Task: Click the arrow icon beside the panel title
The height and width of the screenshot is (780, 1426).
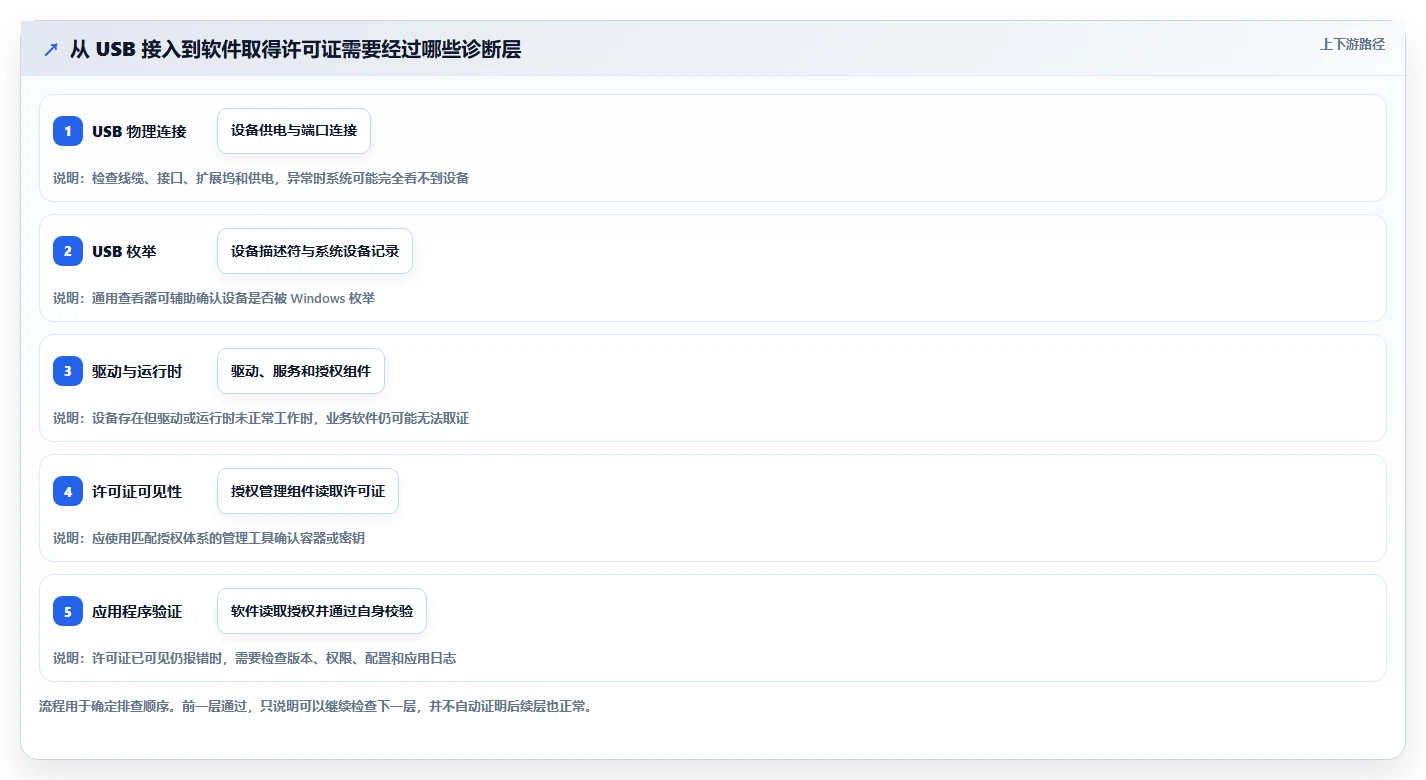Action: (51, 49)
